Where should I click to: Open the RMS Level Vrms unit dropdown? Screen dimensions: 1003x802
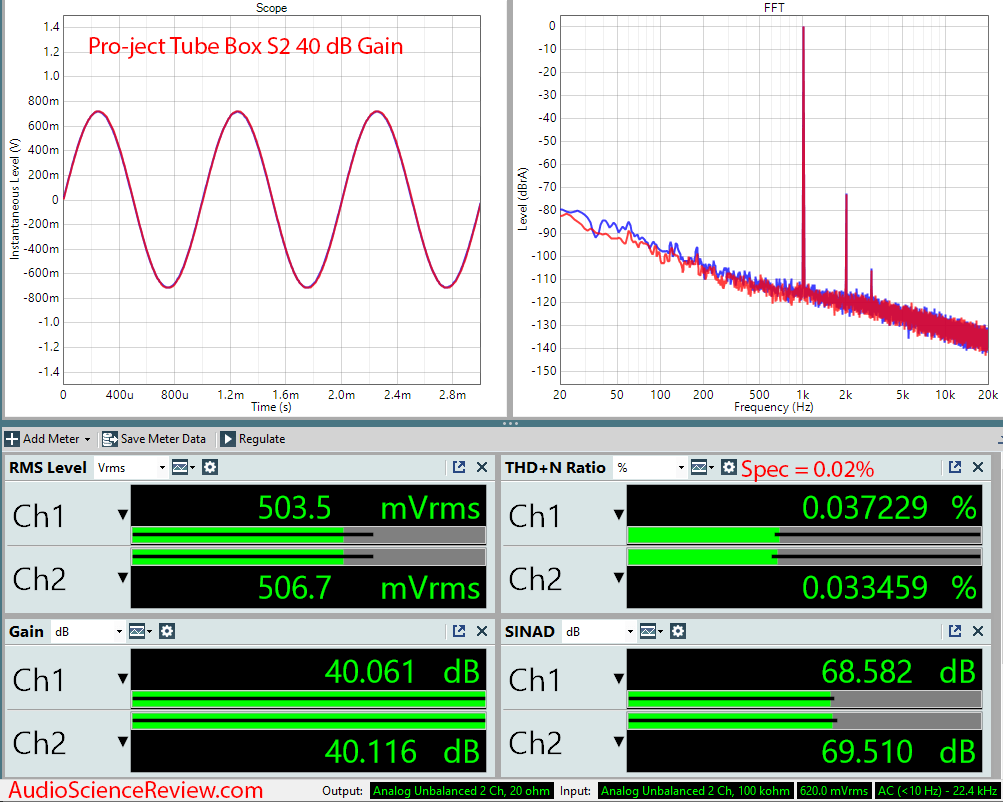[130, 468]
